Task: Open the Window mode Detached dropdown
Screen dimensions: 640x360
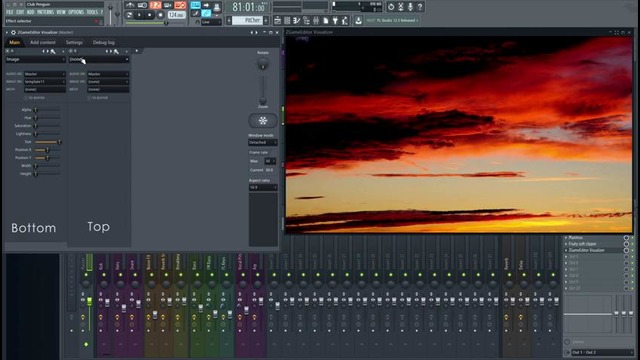Action: [263, 142]
